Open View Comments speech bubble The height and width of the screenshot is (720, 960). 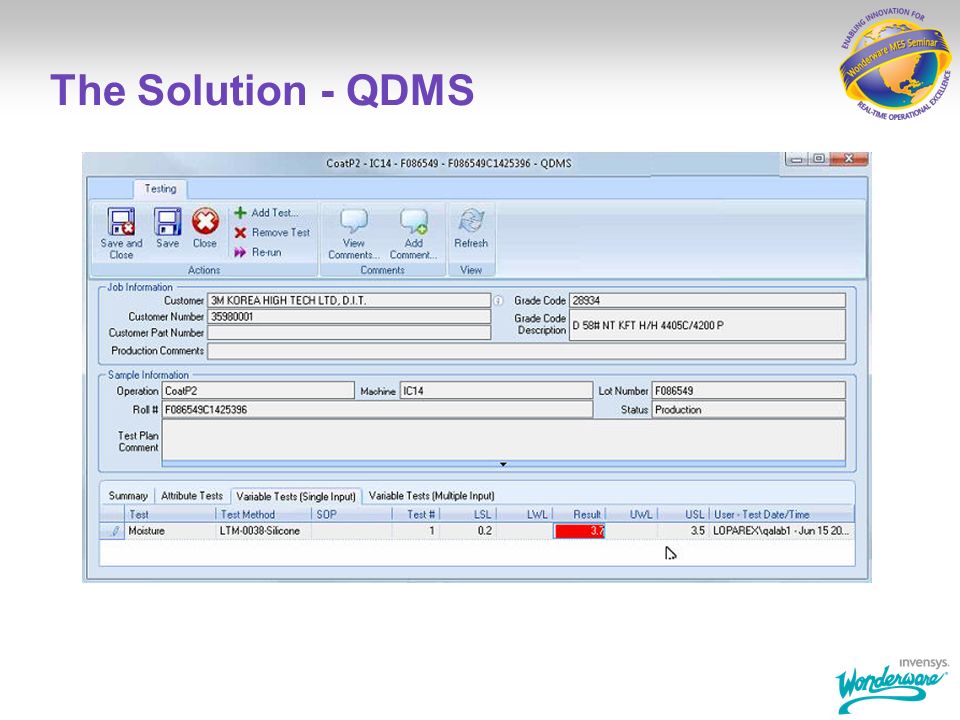coord(354,221)
